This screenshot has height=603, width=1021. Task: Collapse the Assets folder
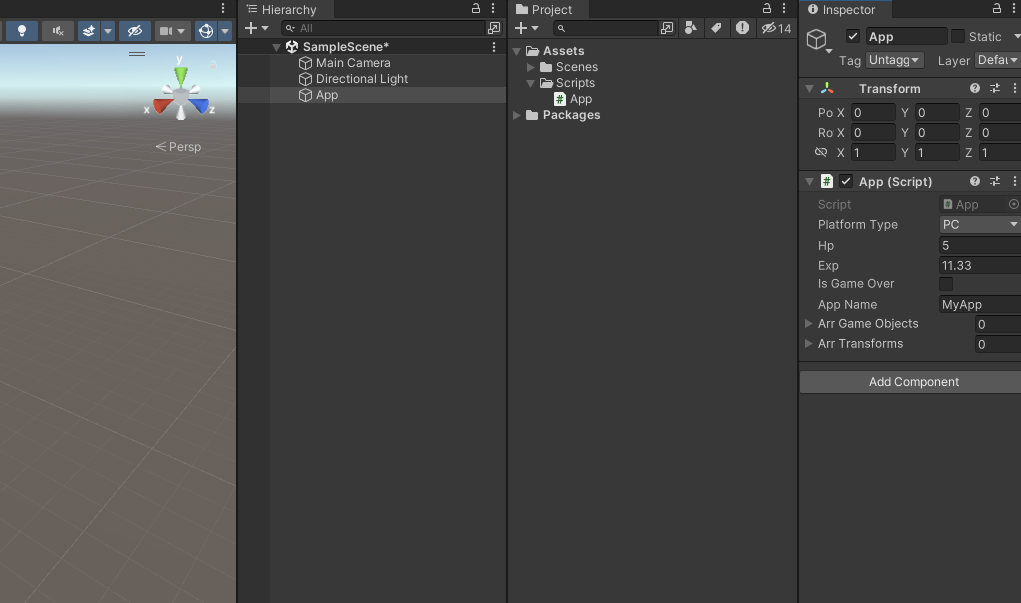[517, 51]
